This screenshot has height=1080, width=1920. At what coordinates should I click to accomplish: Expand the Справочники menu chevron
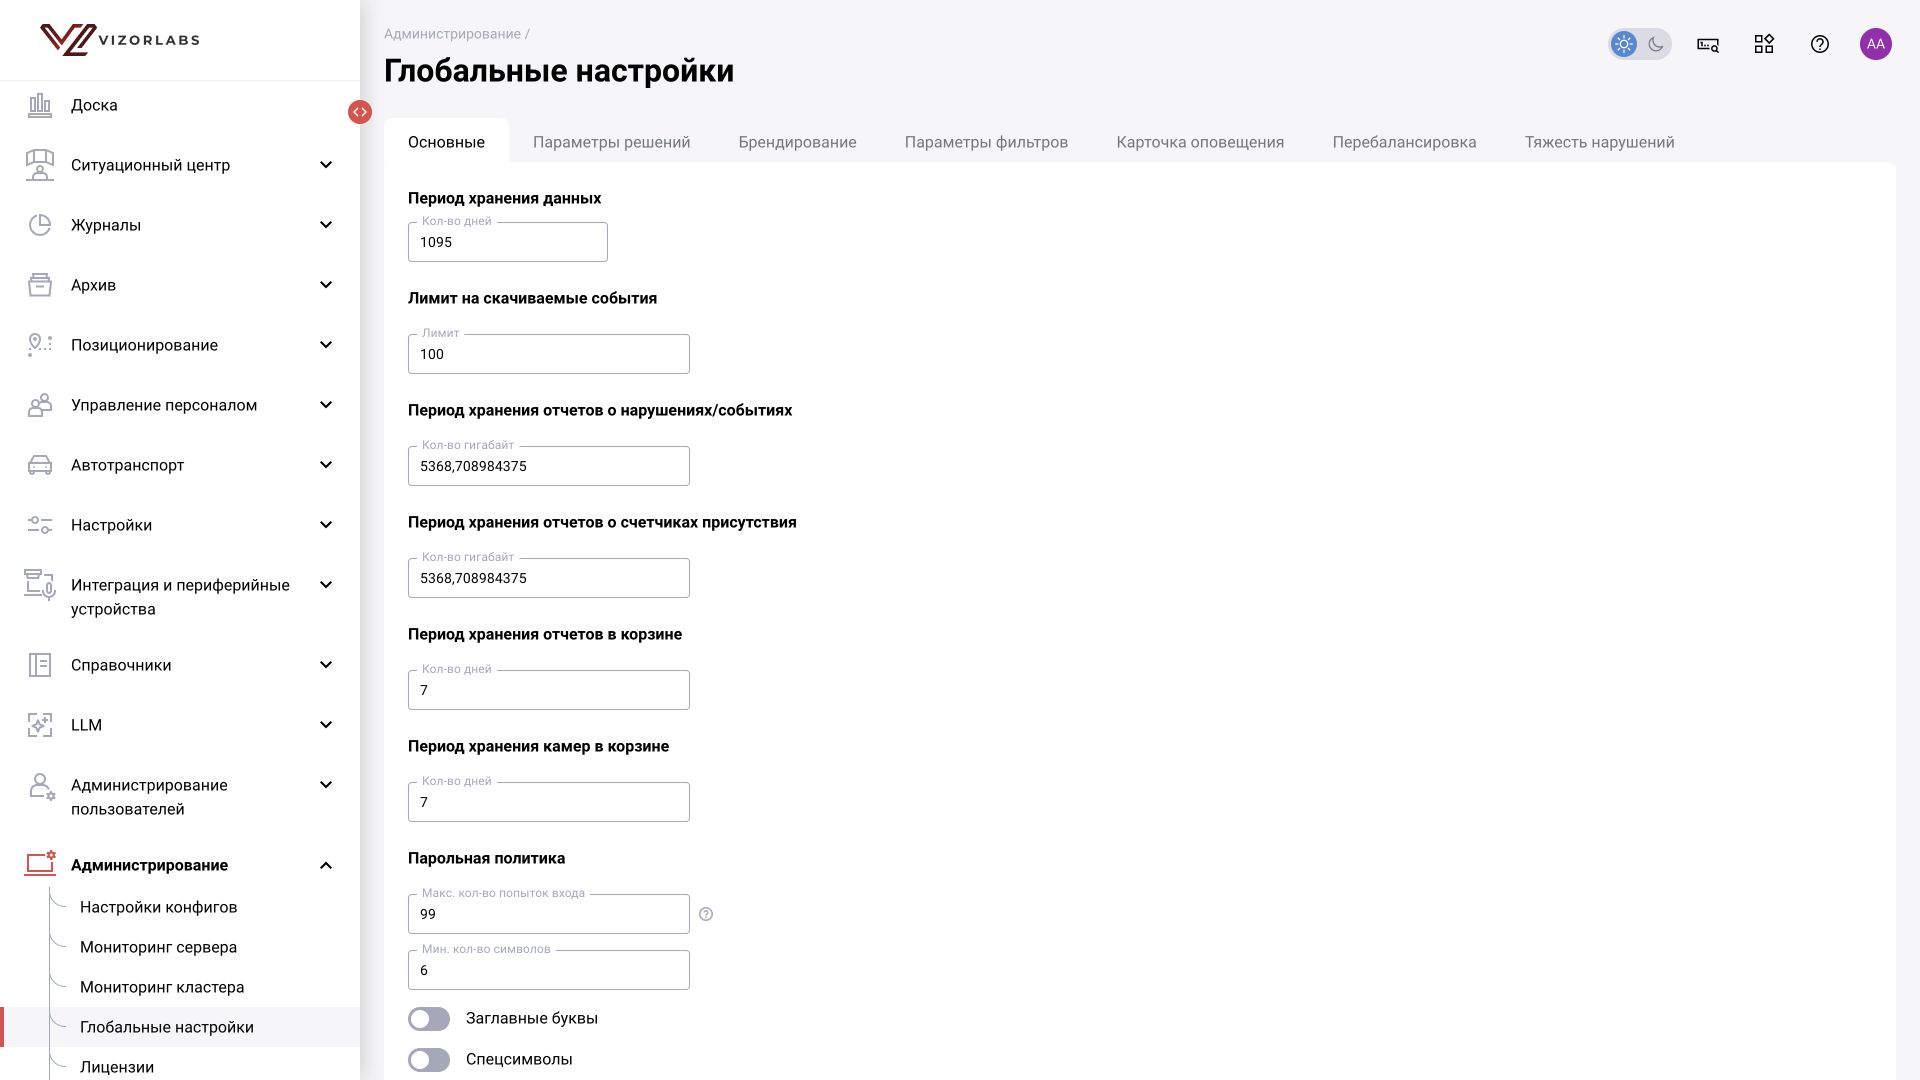326,665
